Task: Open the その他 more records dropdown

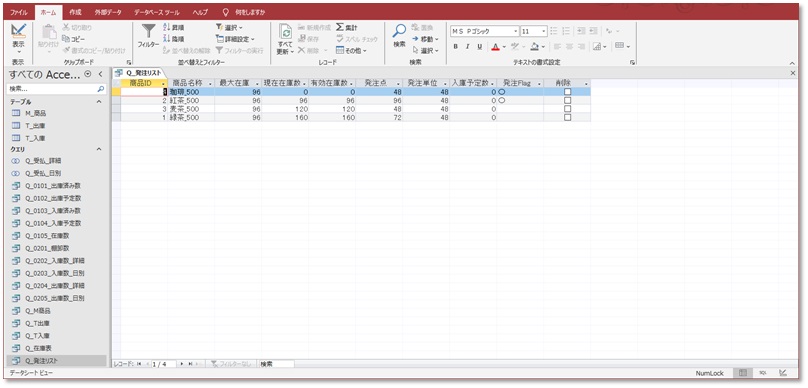Action: pyautogui.click(x=351, y=50)
